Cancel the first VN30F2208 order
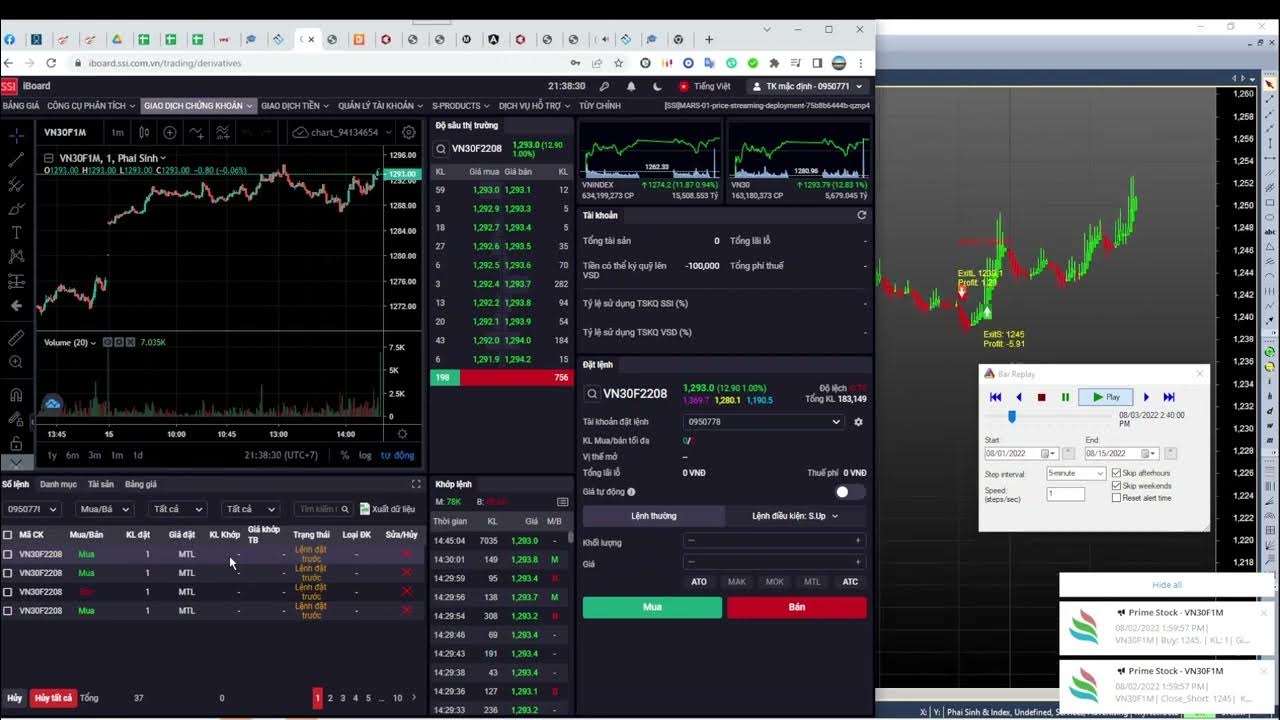This screenshot has height=720, width=1280. (x=406, y=554)
